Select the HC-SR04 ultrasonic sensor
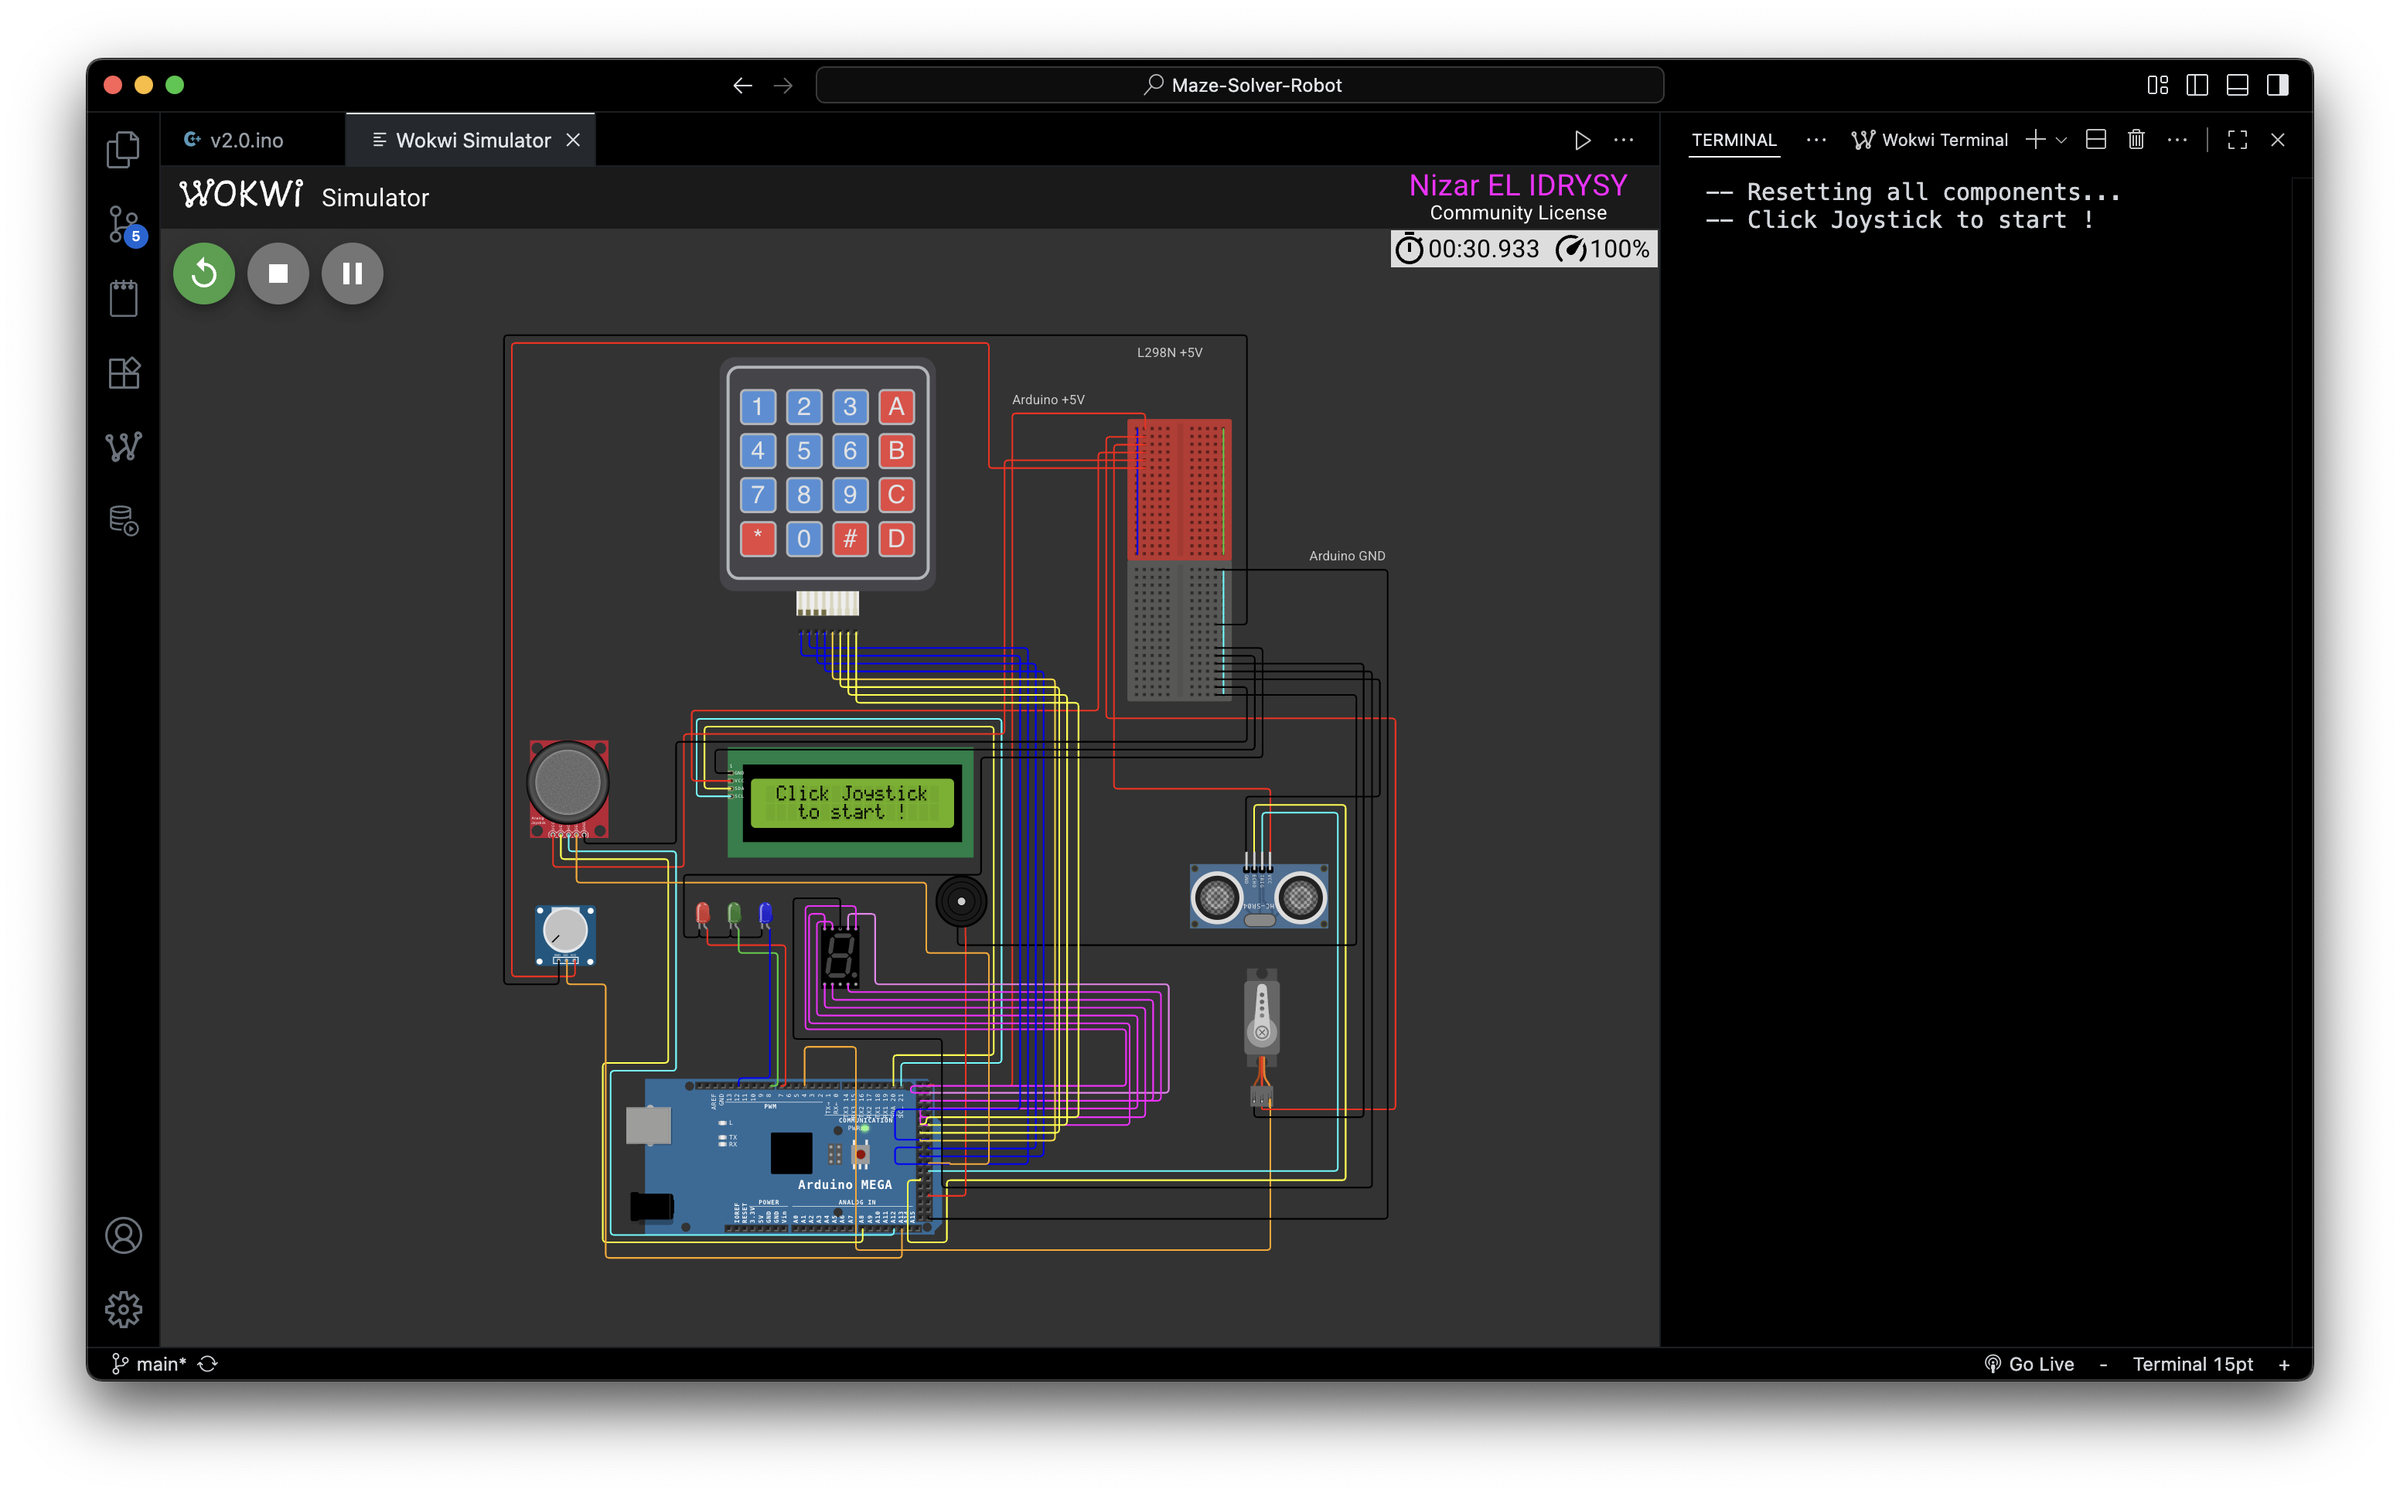Image resolution: width=2400 pixels, height=1495 pixels. click(1259, 895)
